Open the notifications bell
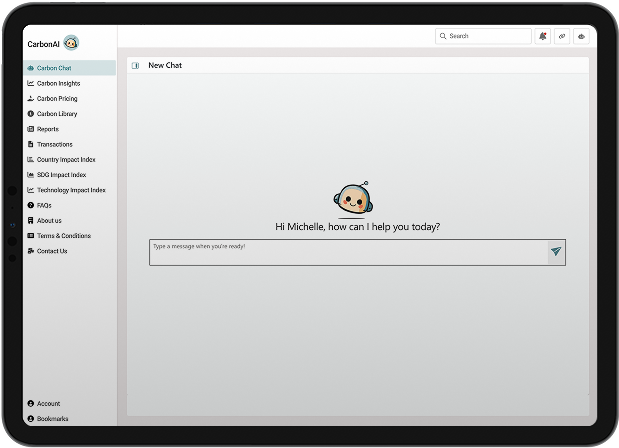 [x=543, y=36]
